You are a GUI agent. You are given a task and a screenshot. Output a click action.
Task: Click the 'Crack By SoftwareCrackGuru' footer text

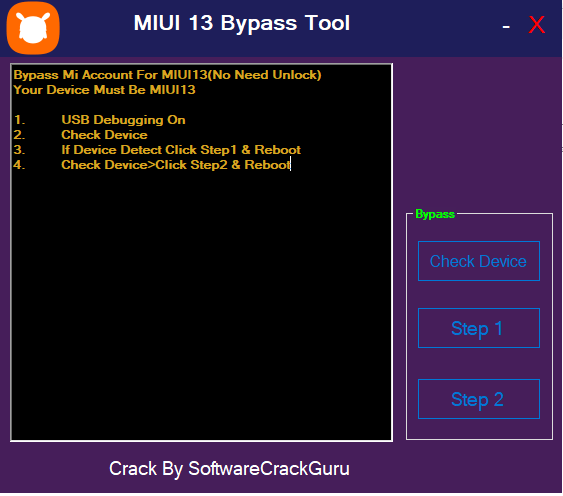pos(229,469)
